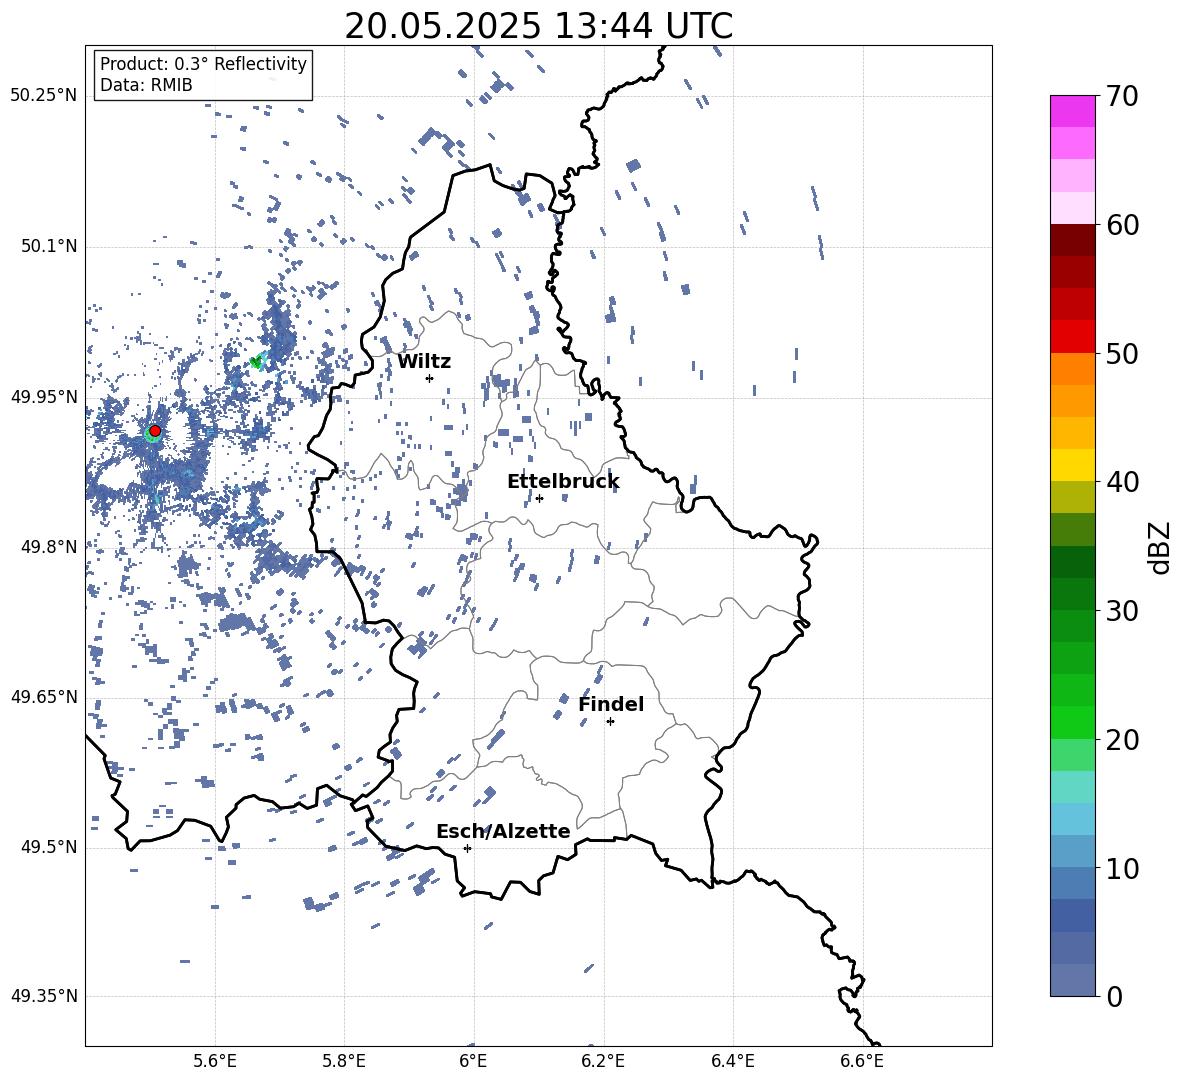Click the 5.6°E longitude label
Screen dimensions: 1184x1081
pyautogui.click(x=215, y=1062)
